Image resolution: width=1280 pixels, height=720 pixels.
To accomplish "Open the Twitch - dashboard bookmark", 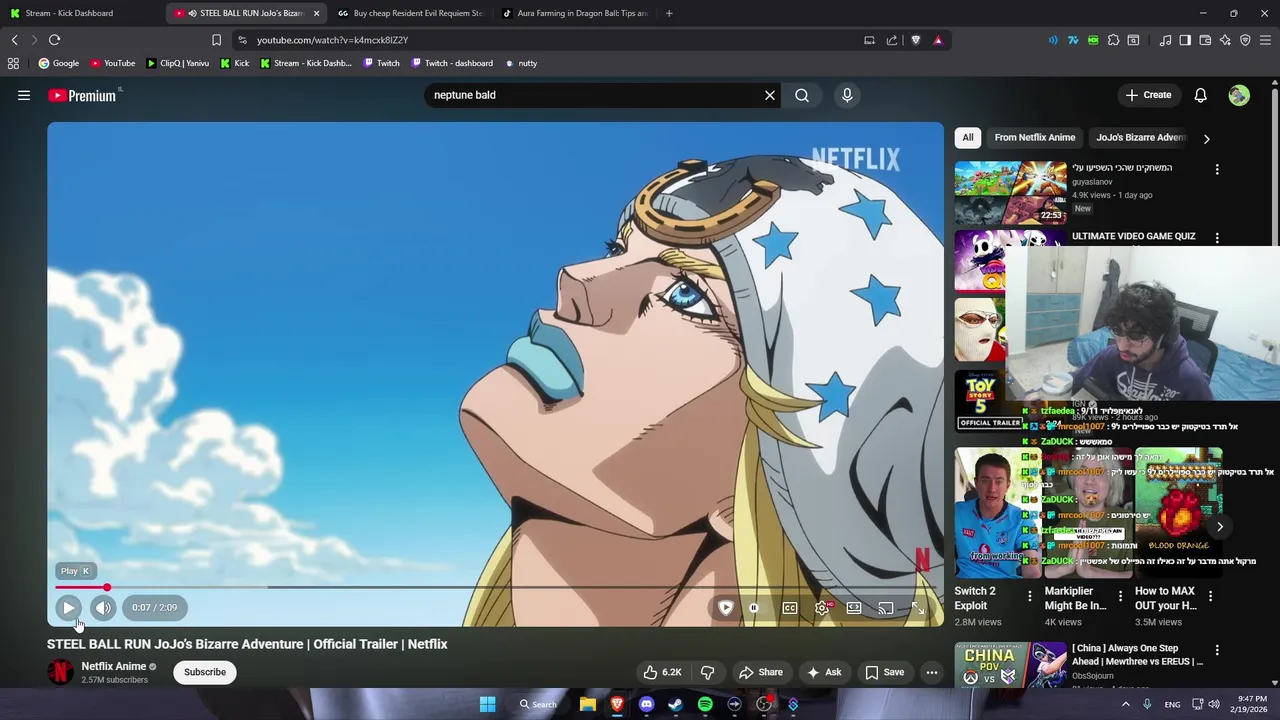I will pyautogui.click(x=452, y=63).
